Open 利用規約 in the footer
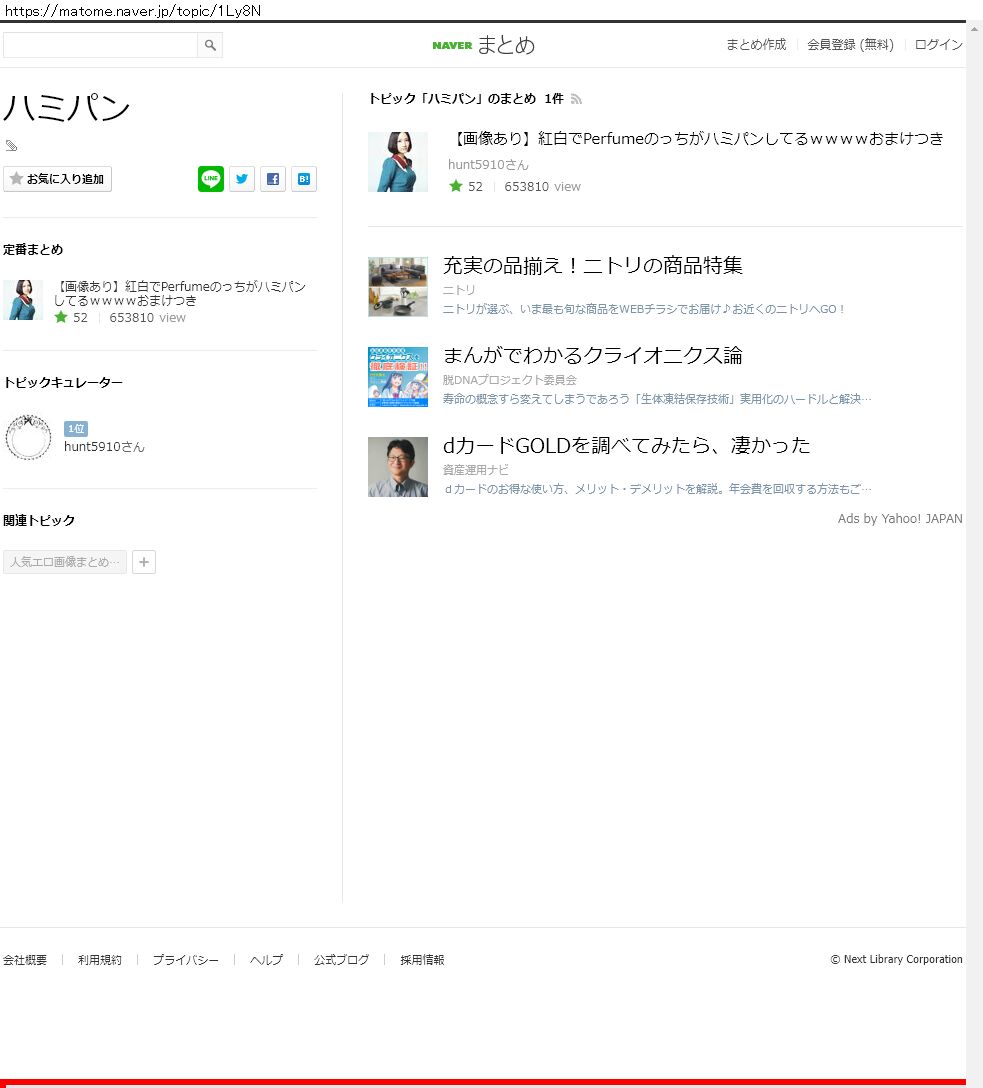 100,960
